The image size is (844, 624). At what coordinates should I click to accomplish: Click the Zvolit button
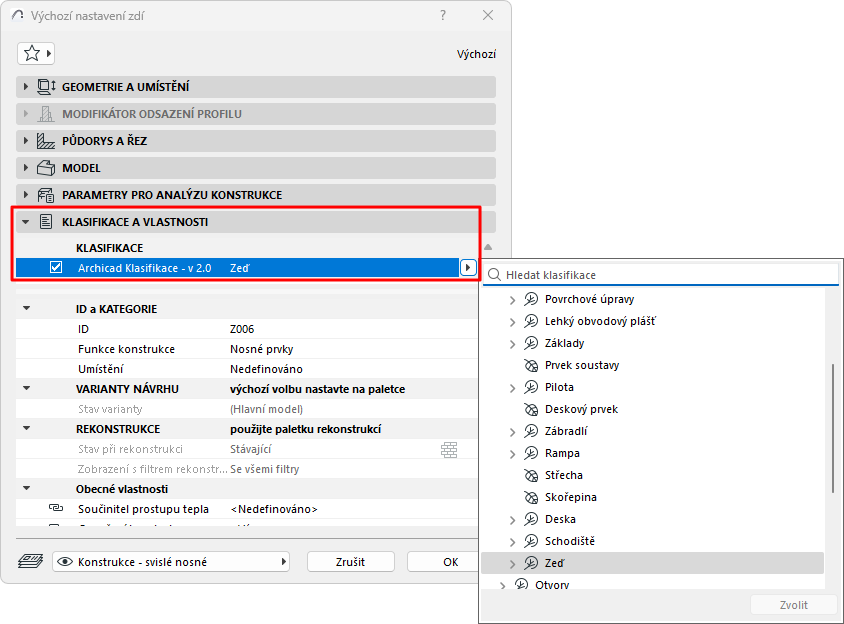tap(793, 605)
